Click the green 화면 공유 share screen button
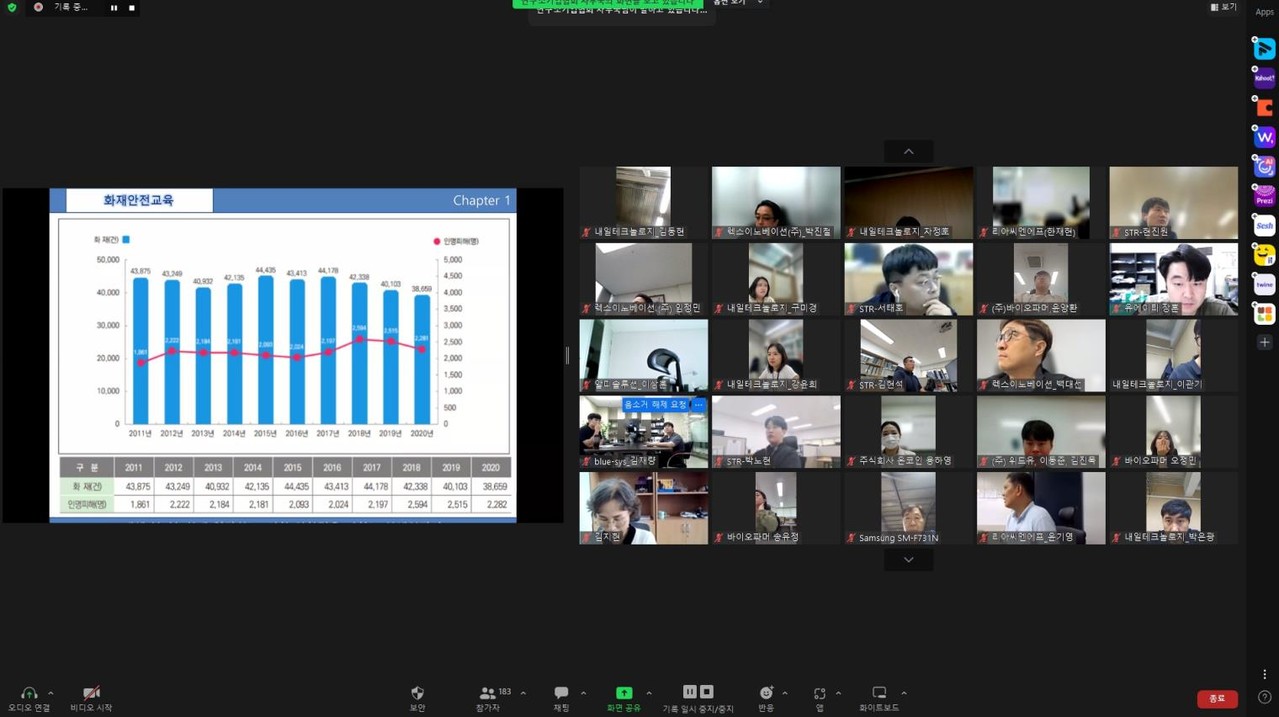 click(x=624, y=699)
